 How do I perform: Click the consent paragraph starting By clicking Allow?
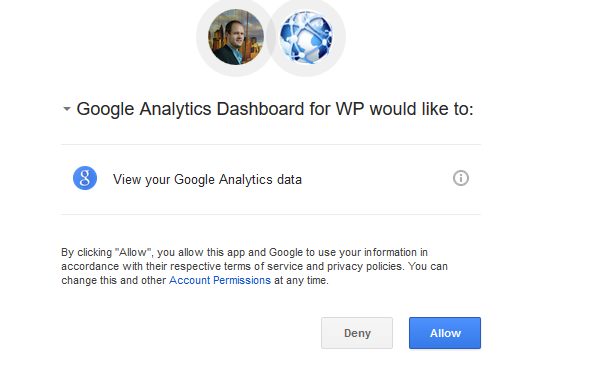254,266
